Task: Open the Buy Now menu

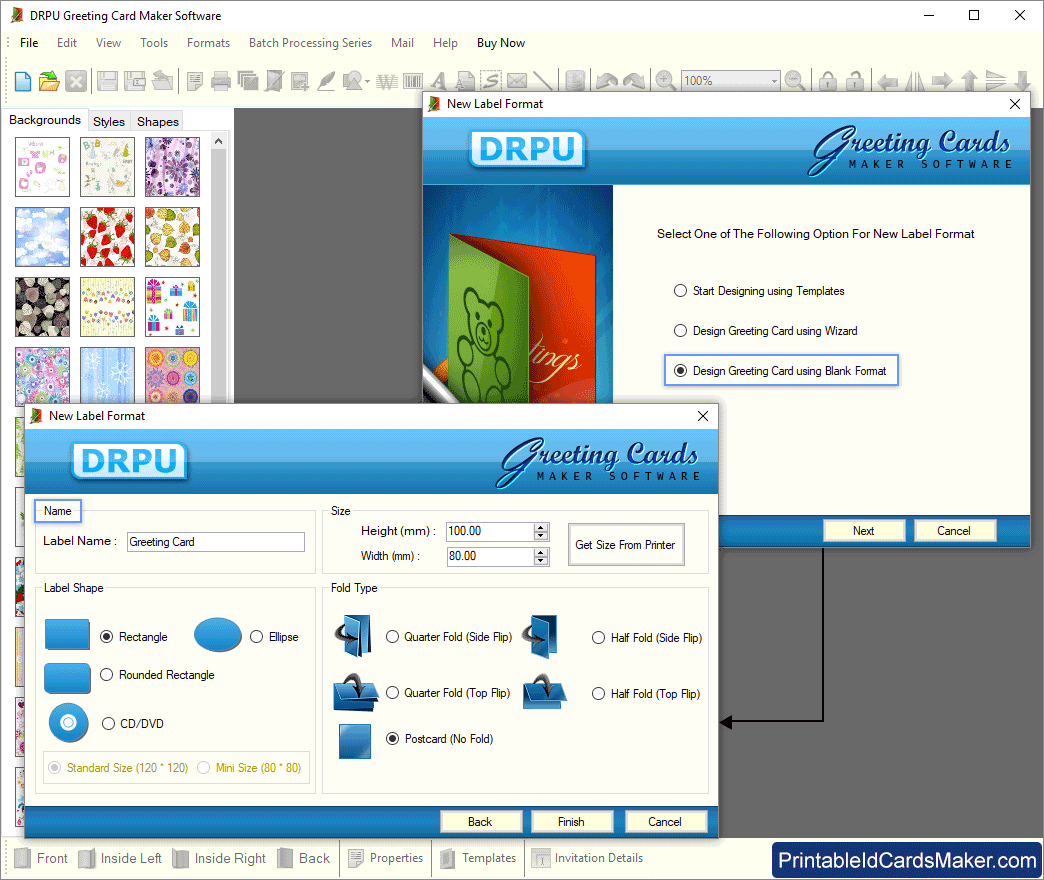Action: [501, 43]
